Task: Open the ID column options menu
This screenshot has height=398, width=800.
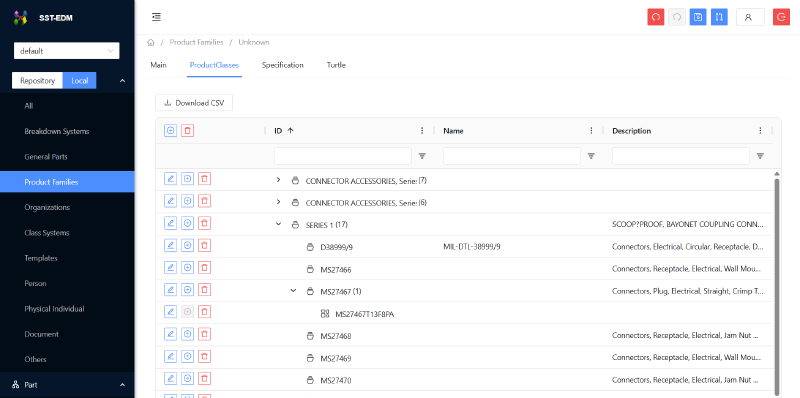Action: coord(422,131)
